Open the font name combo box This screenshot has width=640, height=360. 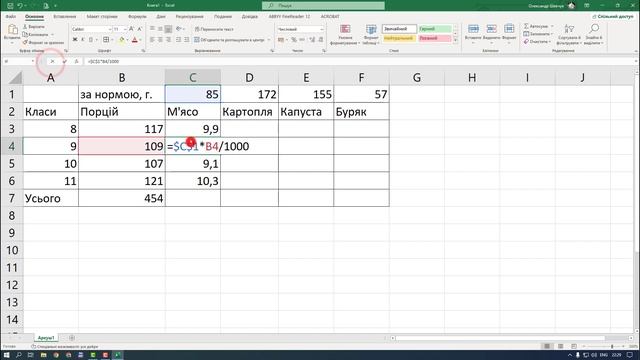91,29
